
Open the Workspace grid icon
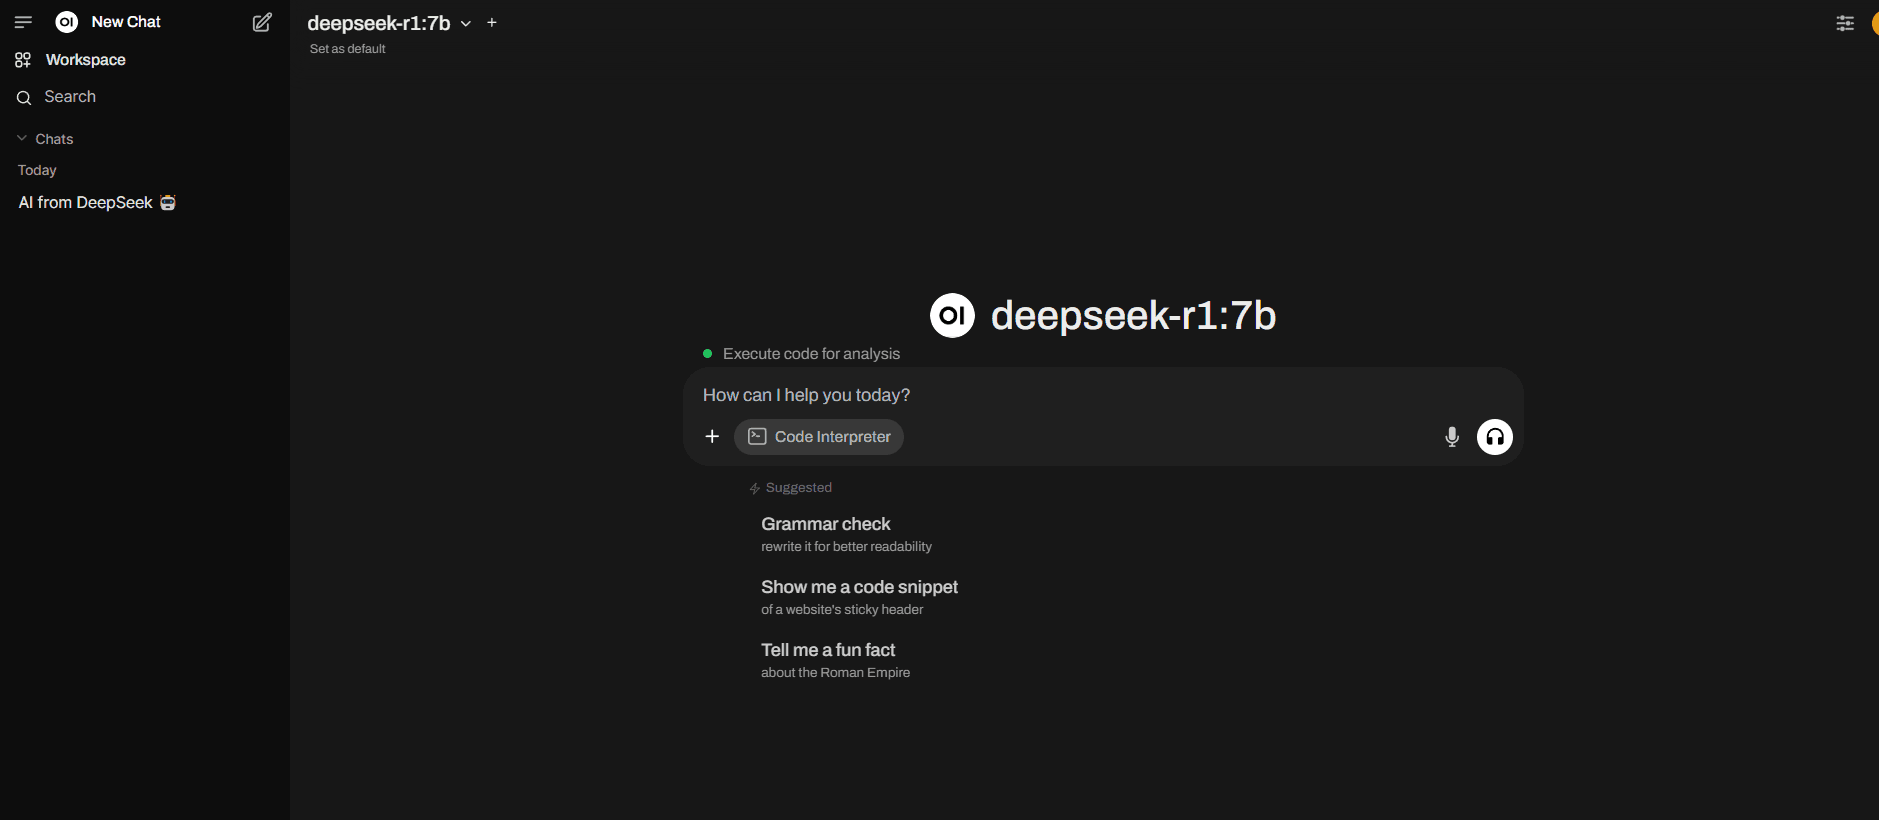pos(23,60)
